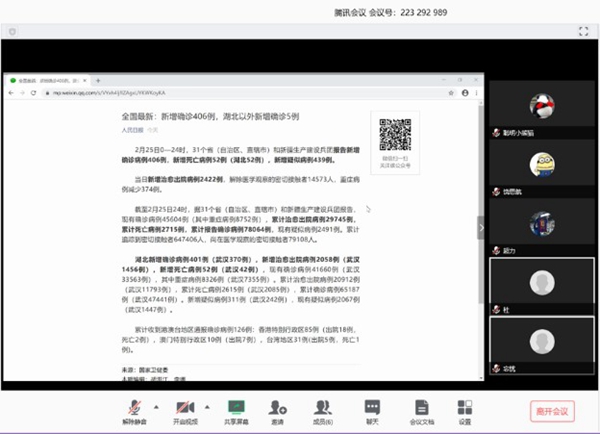The image size is (600, 434).
Task: Open meeting documents
Action: click(x=421, y=409)
